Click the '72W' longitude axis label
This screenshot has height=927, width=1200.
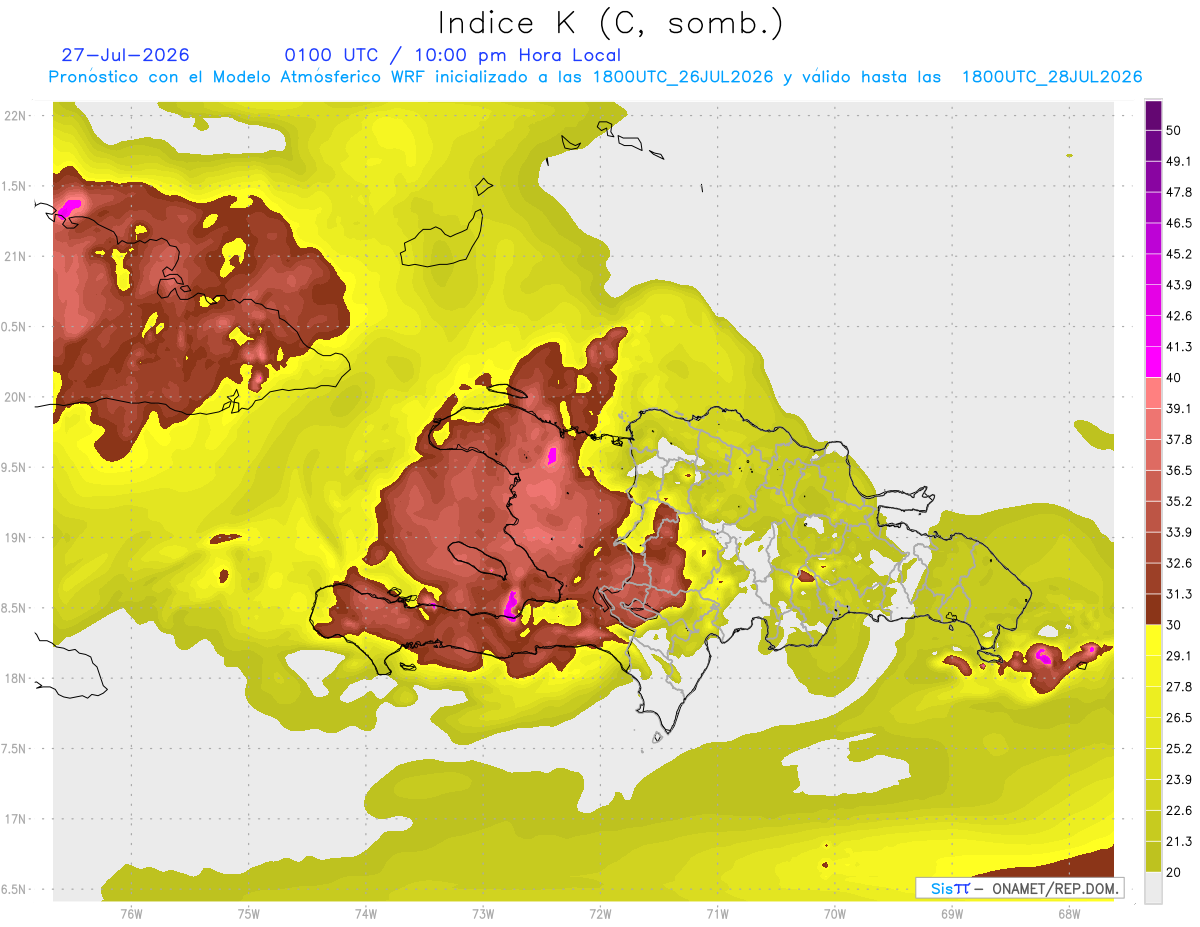click(600, 914)
